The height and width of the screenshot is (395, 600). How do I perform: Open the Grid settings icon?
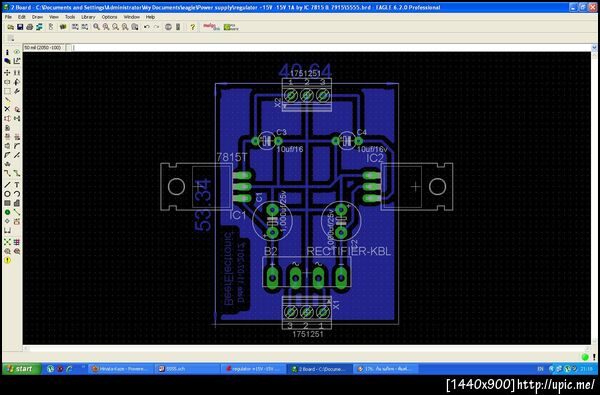click(11, 38)
